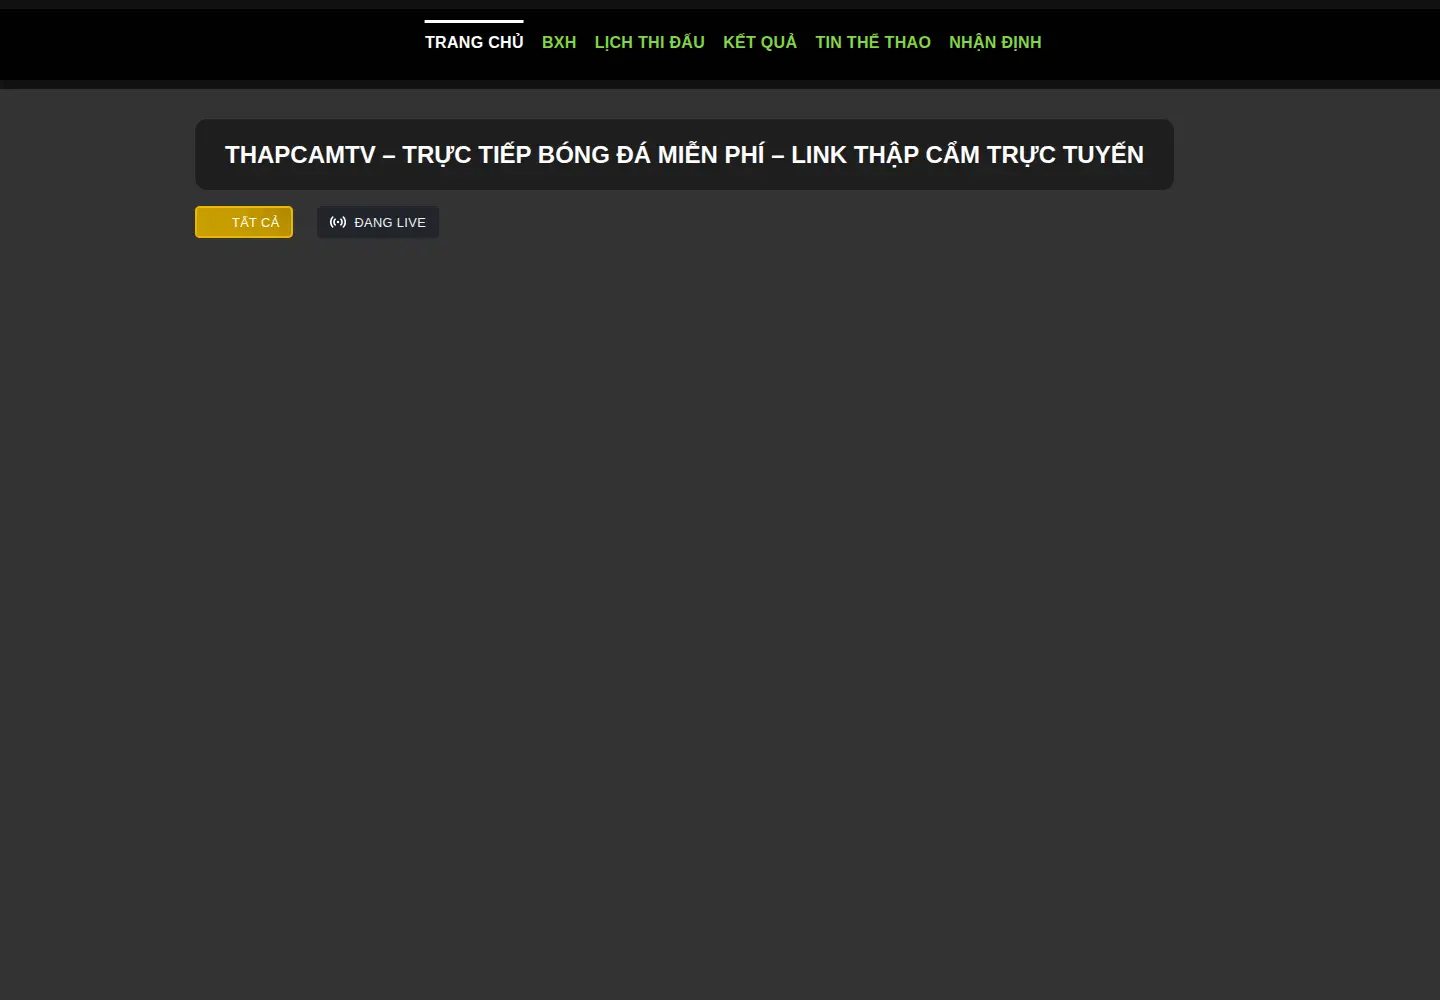Navigate to NHẬN ĐỊNH predictions page
The image size is (1440, 1000).
995,42
